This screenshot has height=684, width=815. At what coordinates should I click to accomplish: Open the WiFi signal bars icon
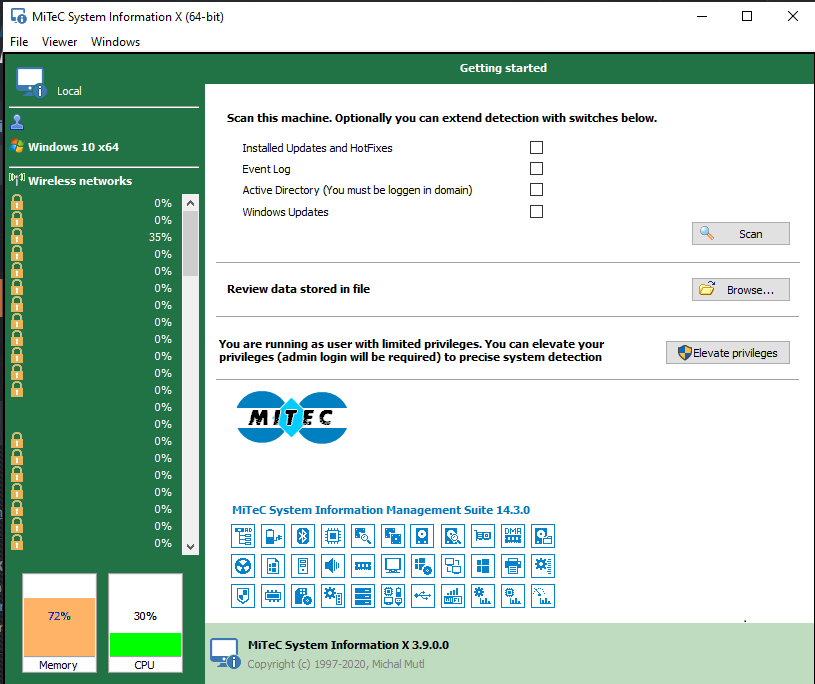453,596
